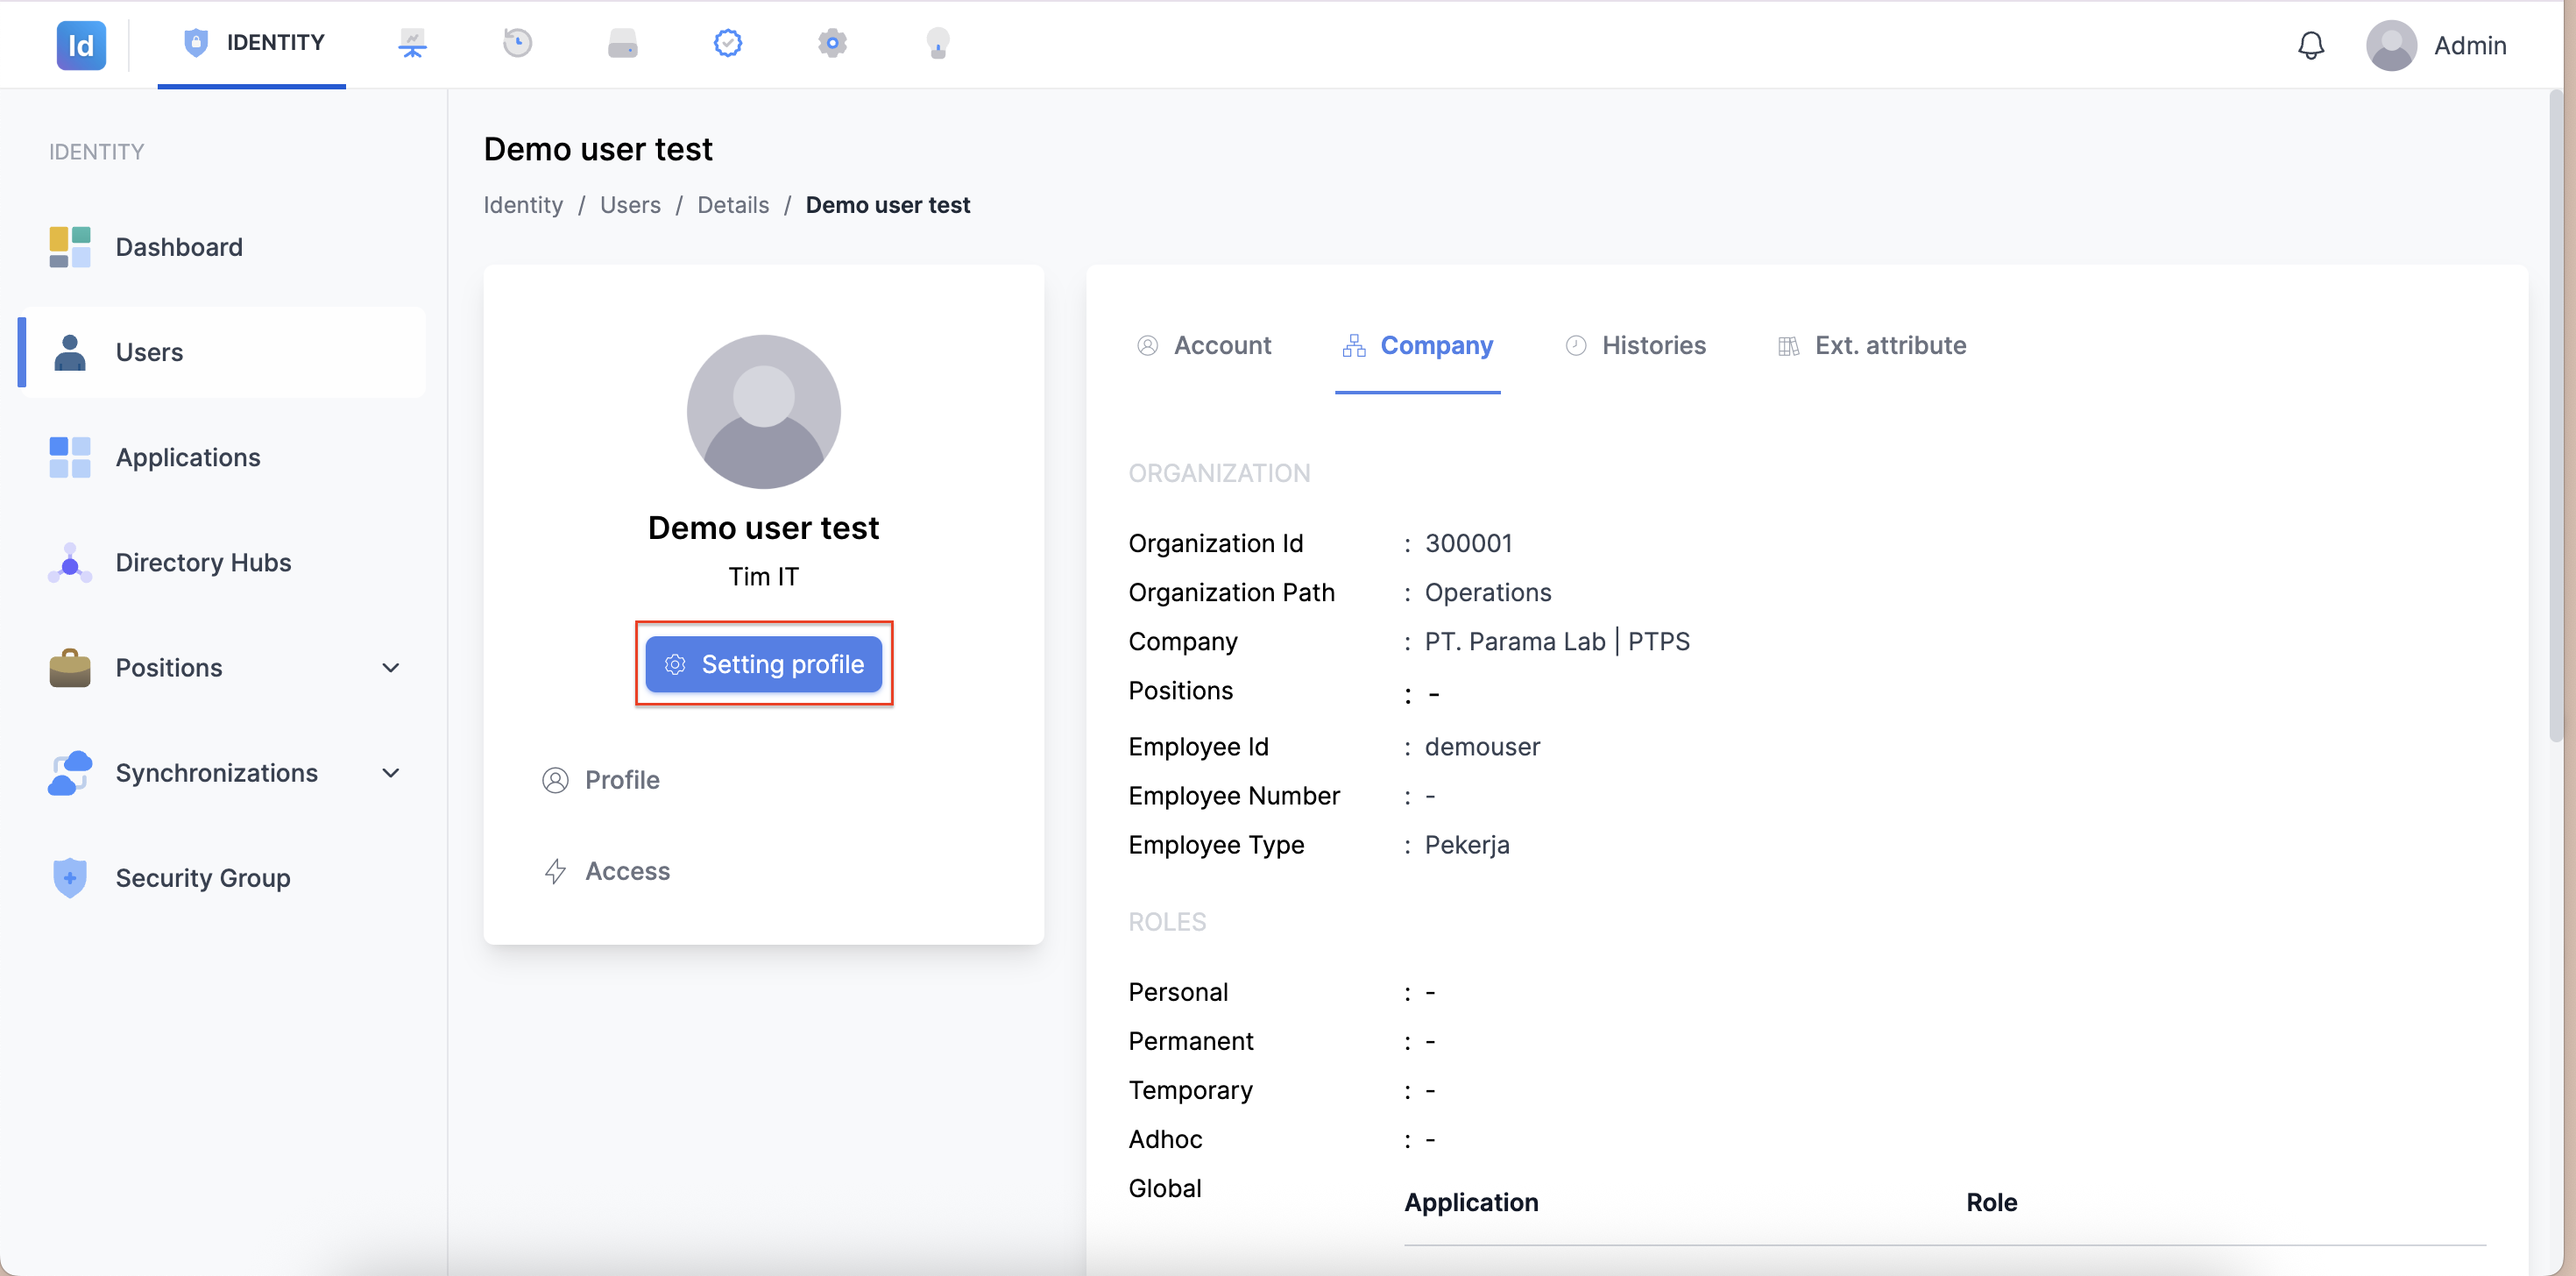This screenshot has width=2576, height=1276.
Task: Select Users in the sidebar
Action: coord(222,352)
